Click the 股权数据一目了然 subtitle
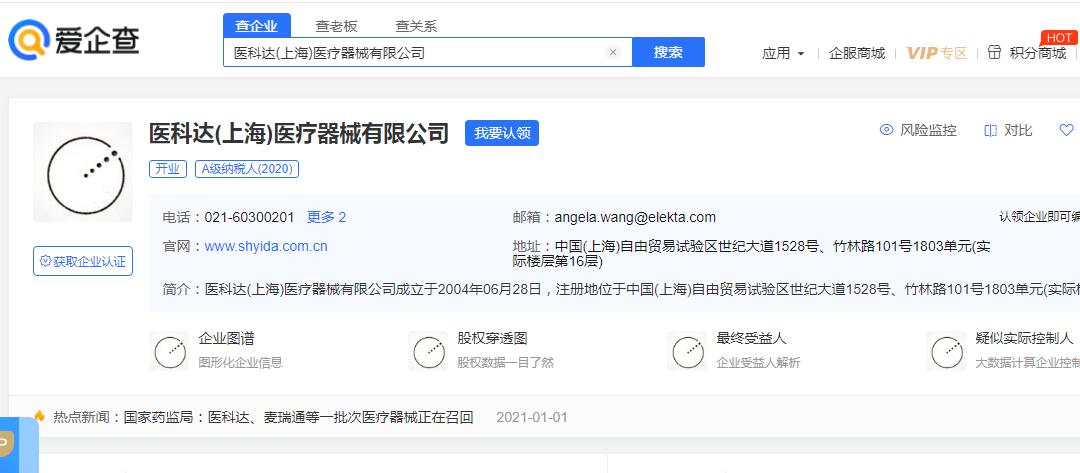1080x473 pixels. click(506, 362)
